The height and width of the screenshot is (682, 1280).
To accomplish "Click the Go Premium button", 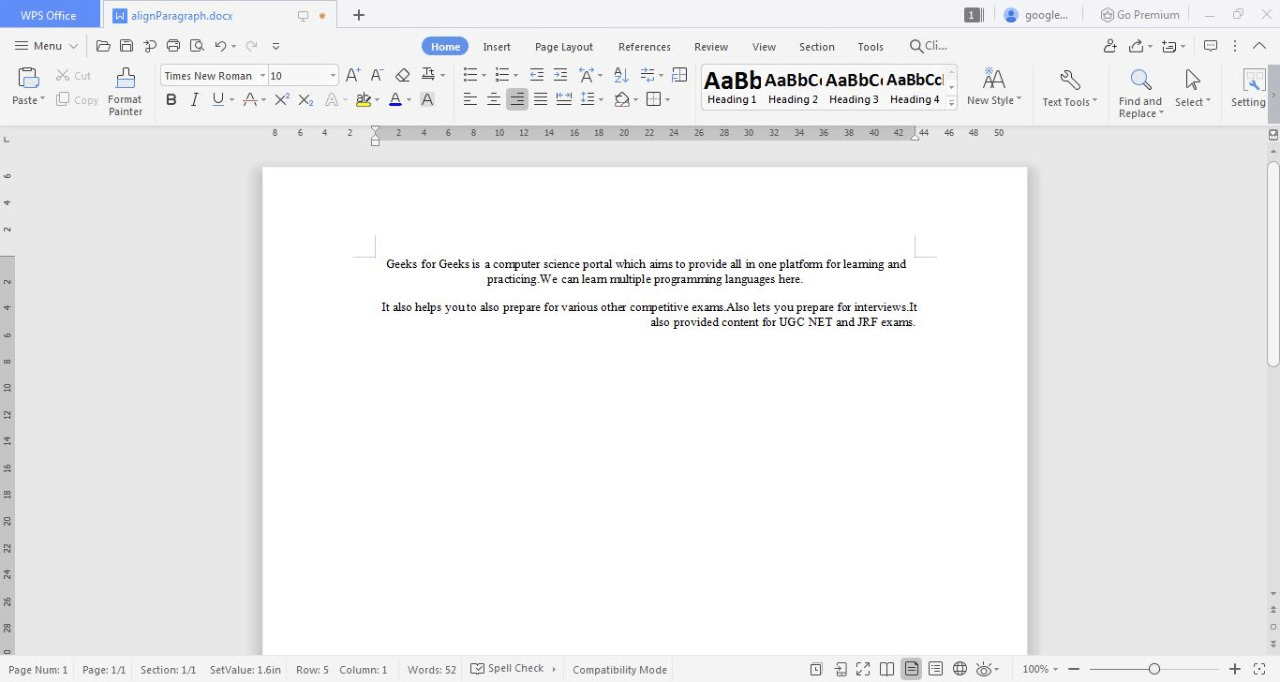I will (1140, 15).
